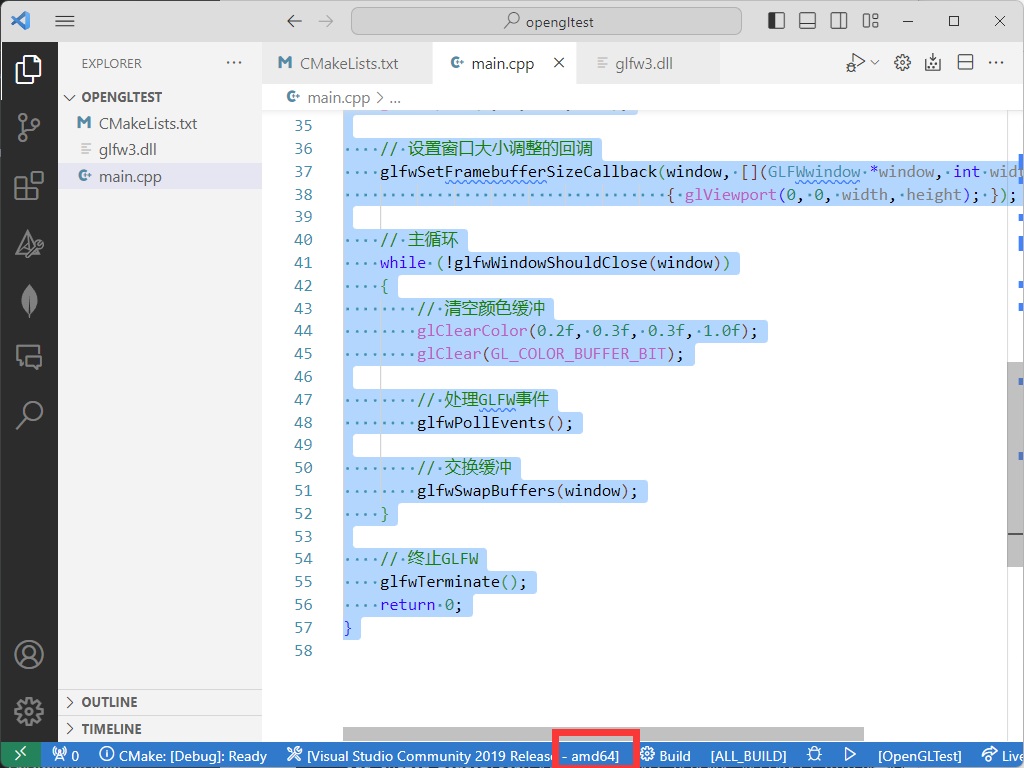Toggle the Primary Side Bar visibility
1024x768 pixels.
click(777, 21)
